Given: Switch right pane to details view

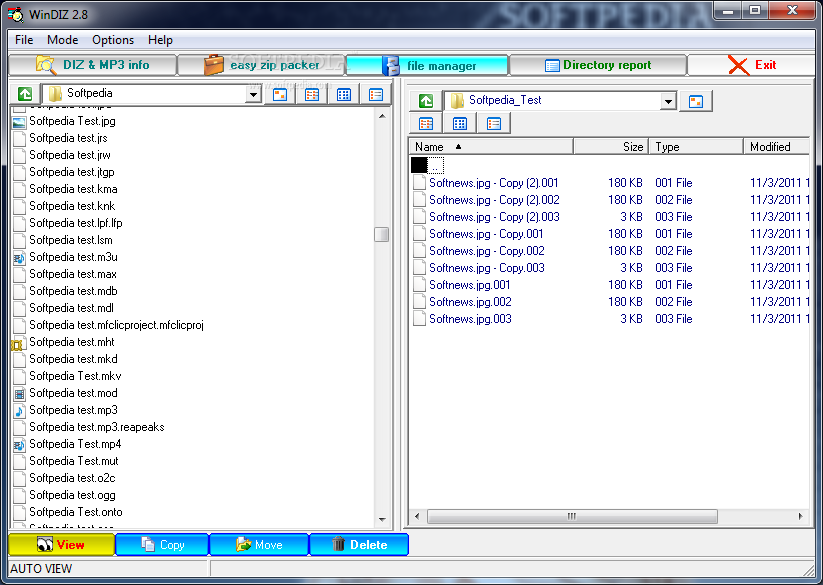Looking at the screenshot, I should 494,124.
